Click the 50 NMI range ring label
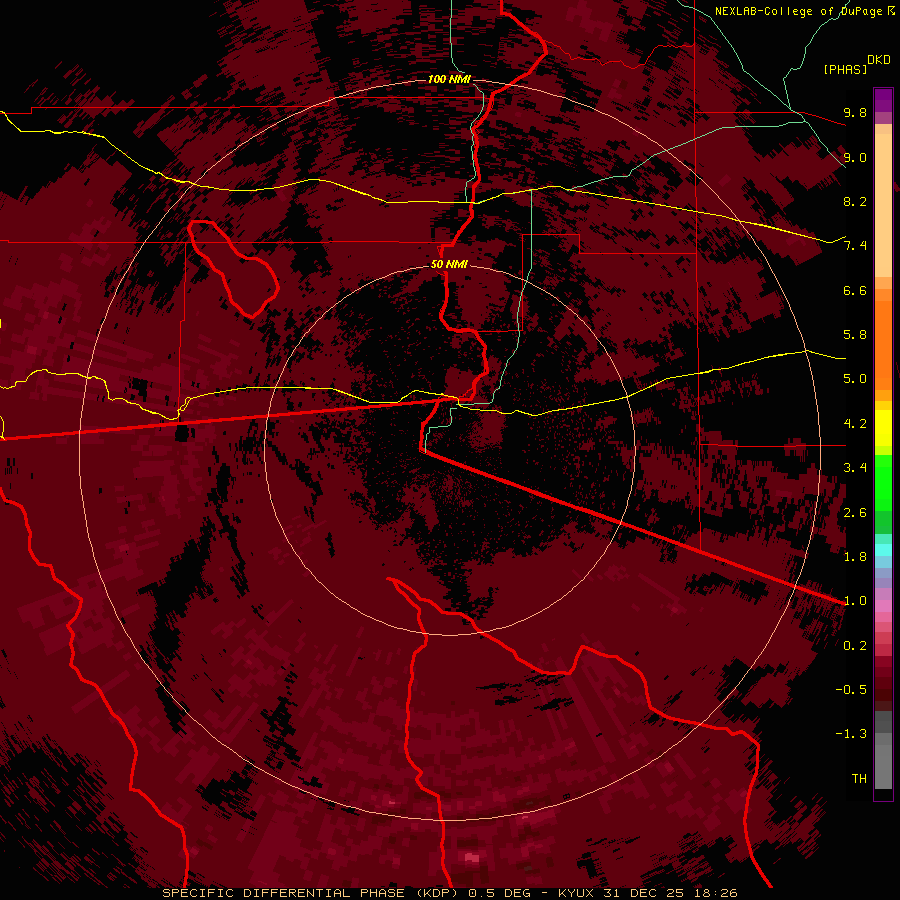 pyautogui.click(x=449, y=264)
